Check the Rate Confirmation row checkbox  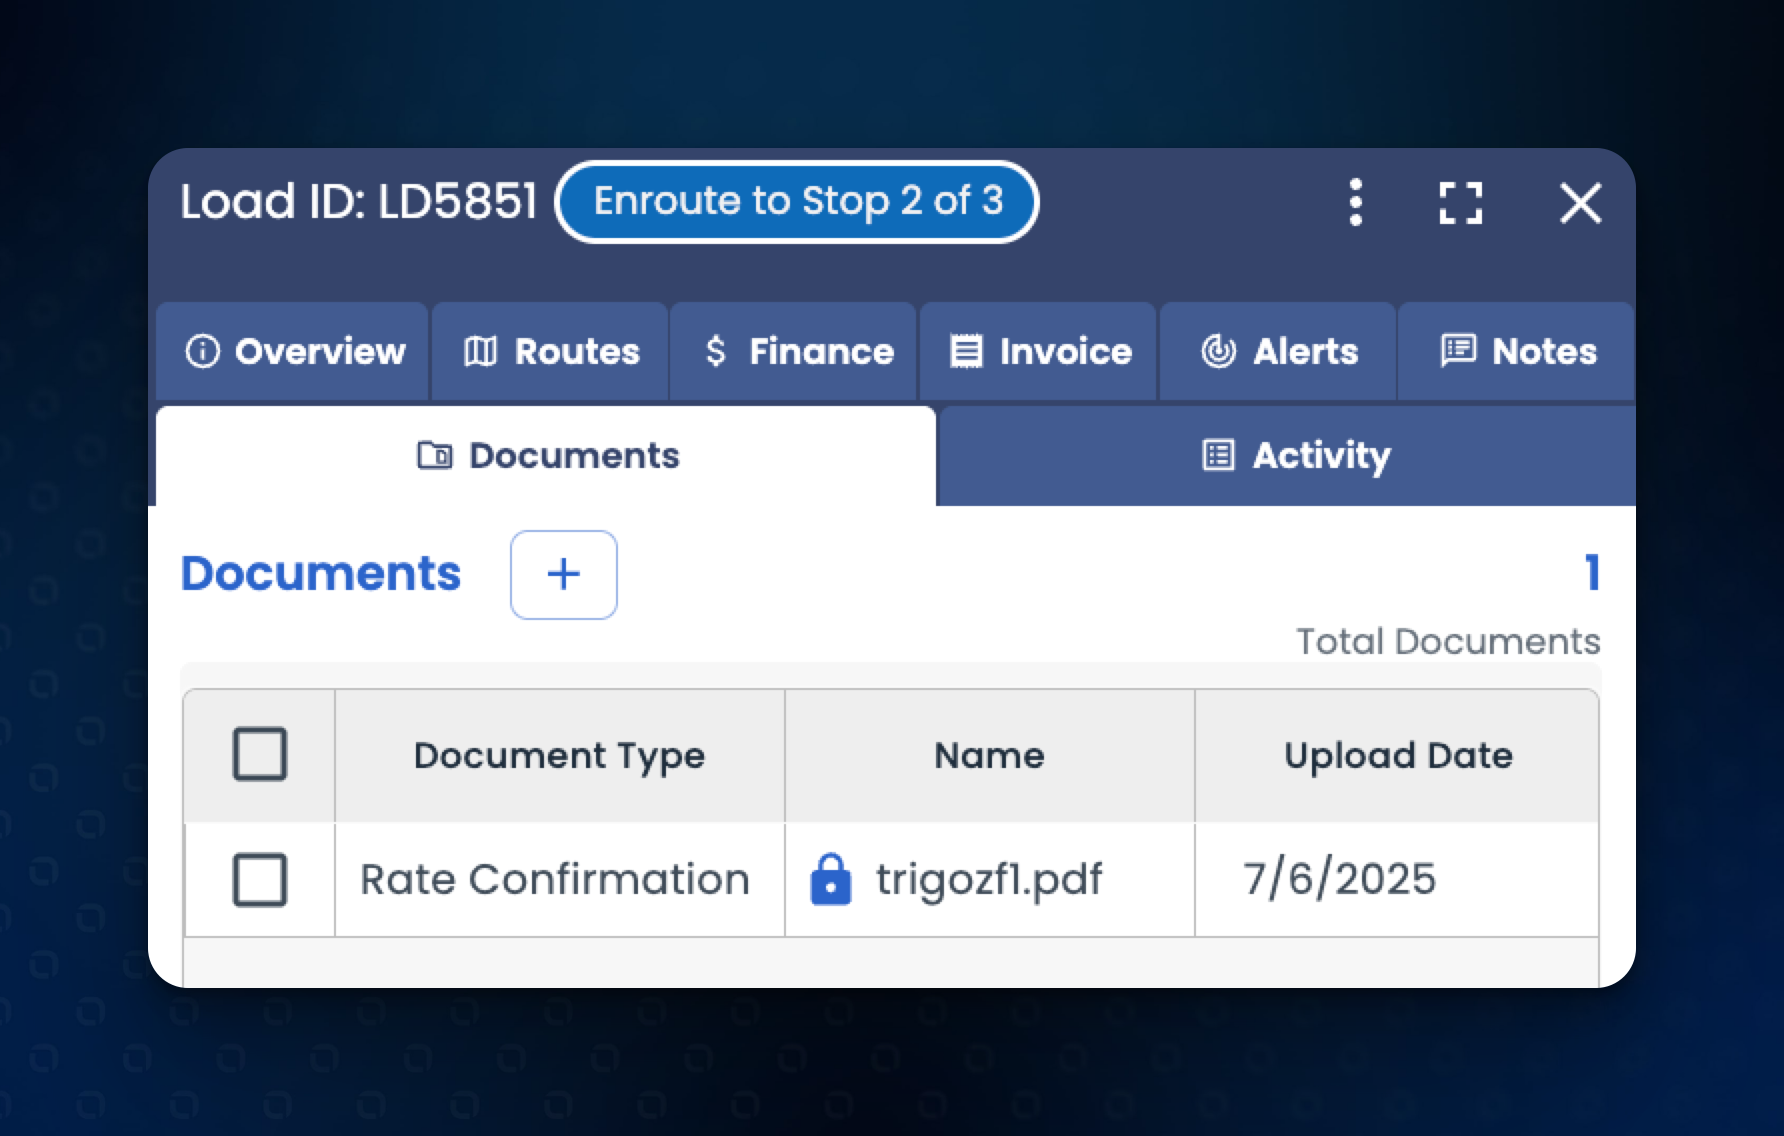(x=260, y=880)
